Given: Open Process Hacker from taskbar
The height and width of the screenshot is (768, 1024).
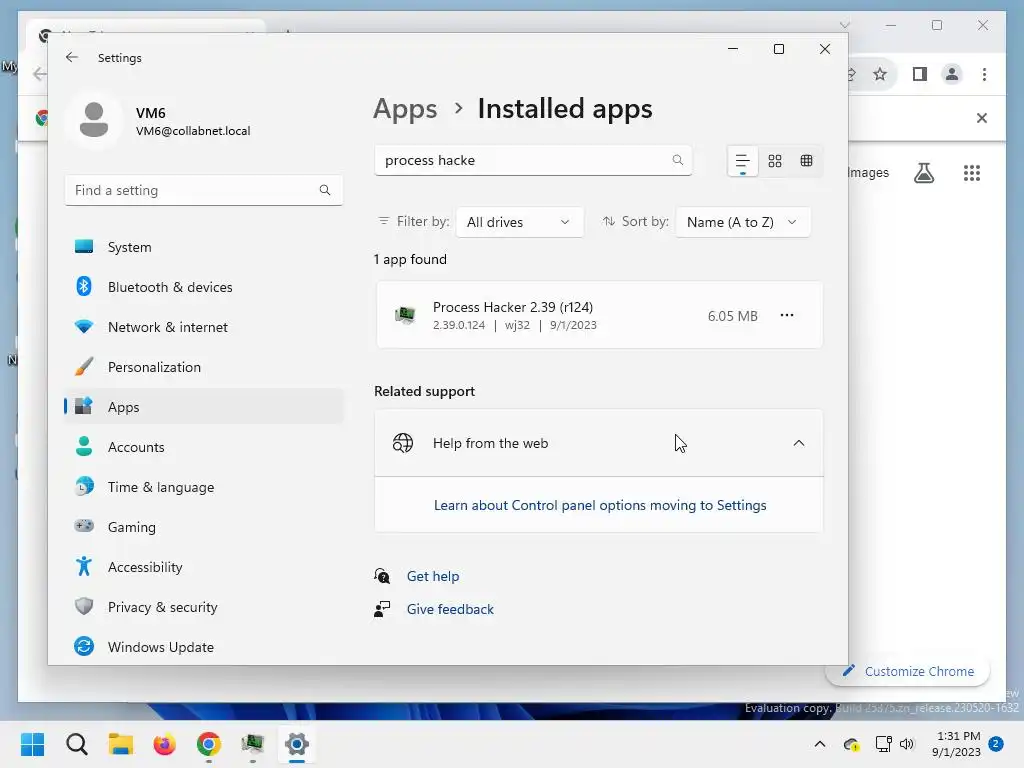Looking at the screenshot, I should pos(253,744).
